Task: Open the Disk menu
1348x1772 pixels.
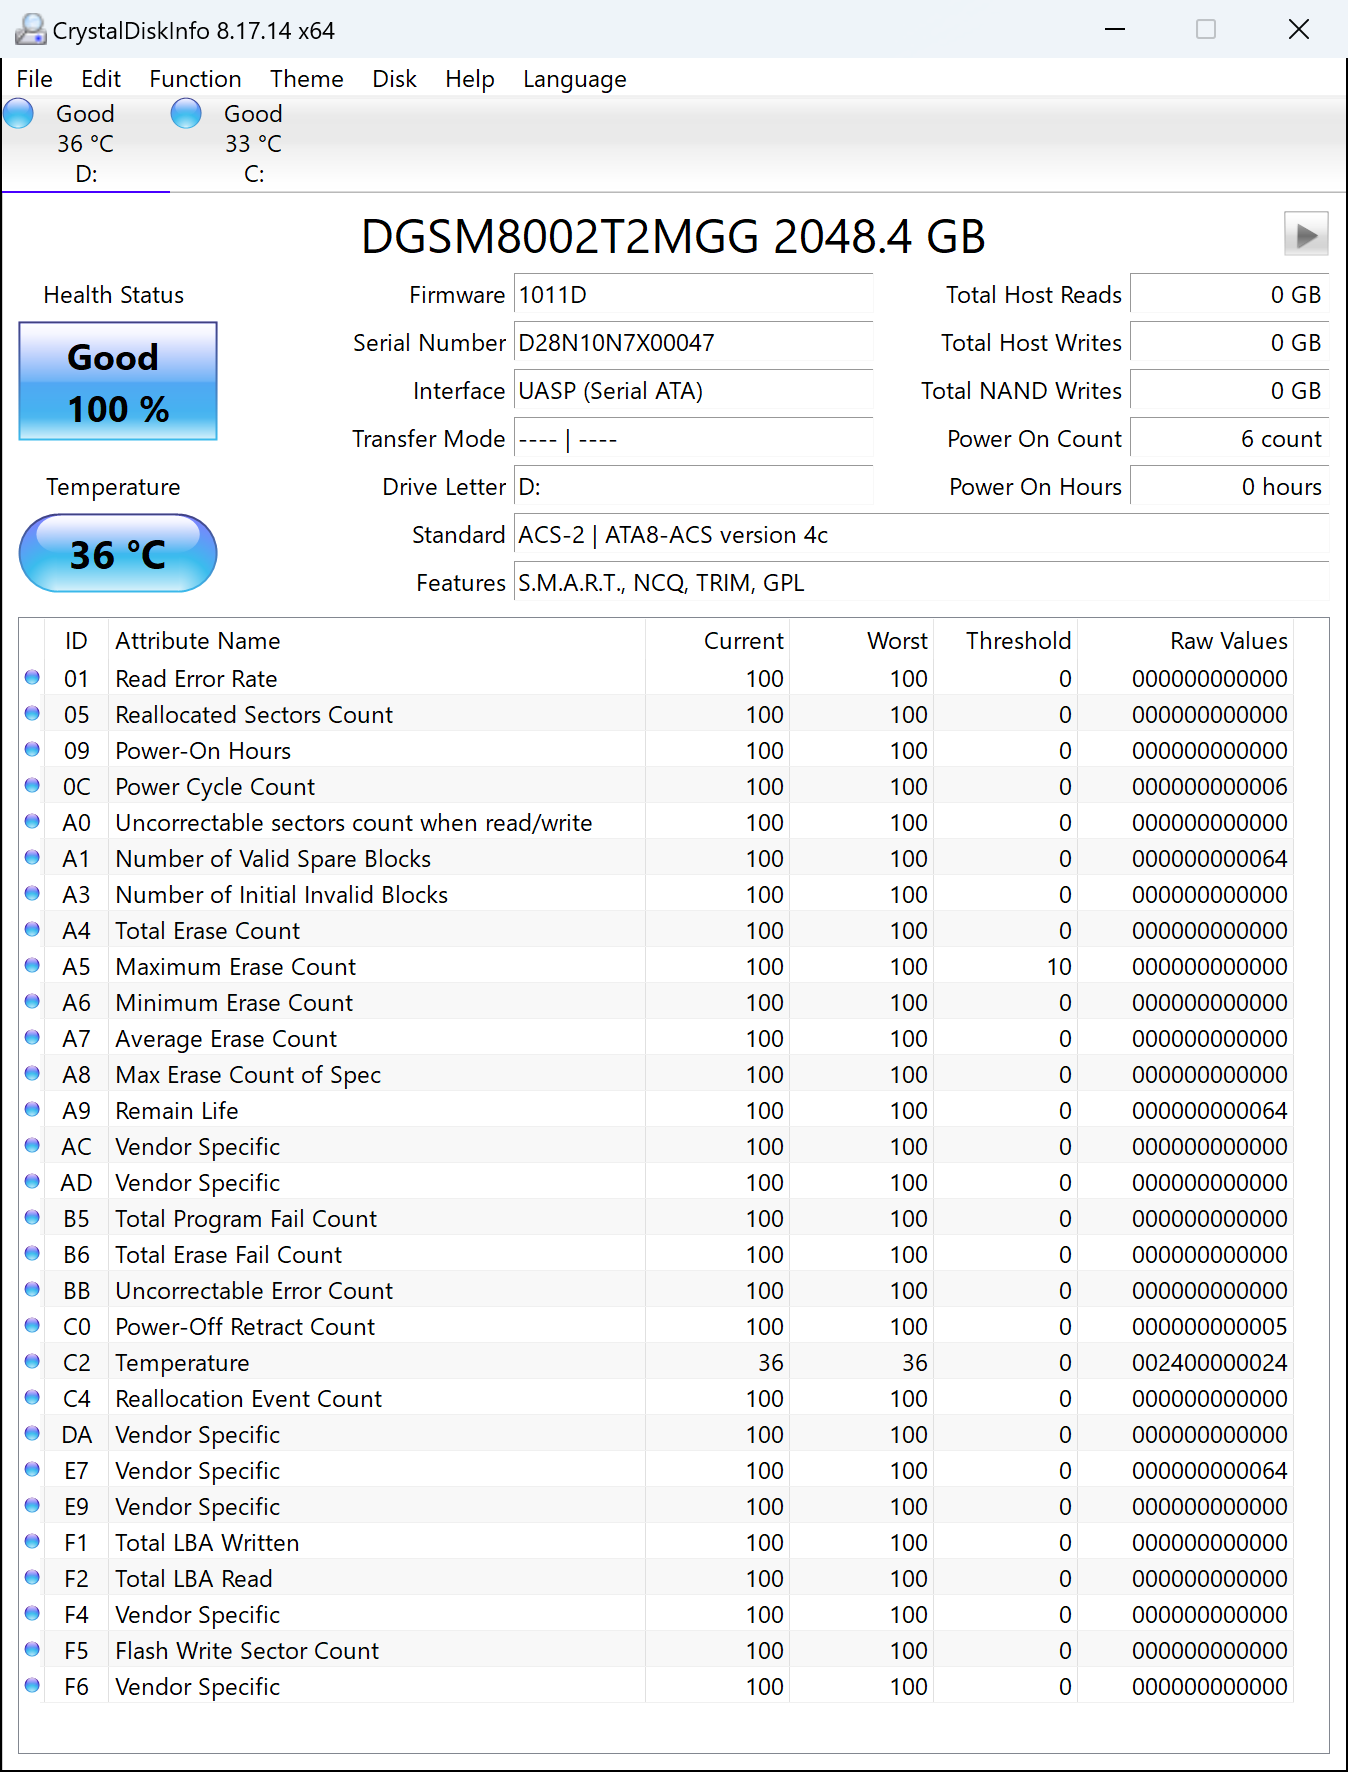Action: tap(395, 79)
